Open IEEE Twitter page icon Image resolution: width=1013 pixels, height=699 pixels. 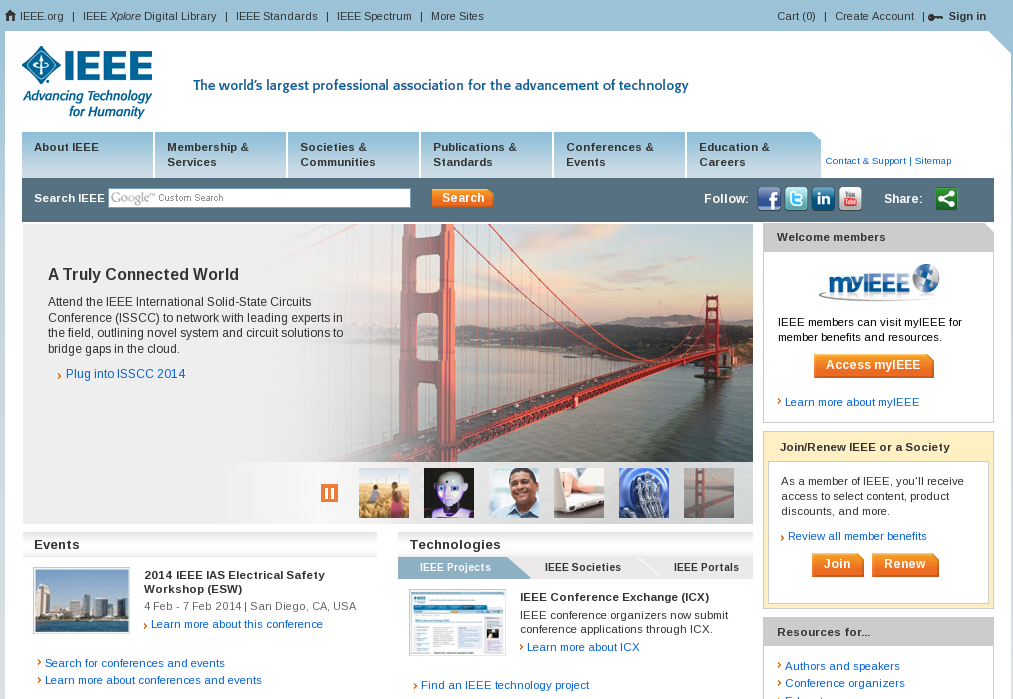point(796,198)
